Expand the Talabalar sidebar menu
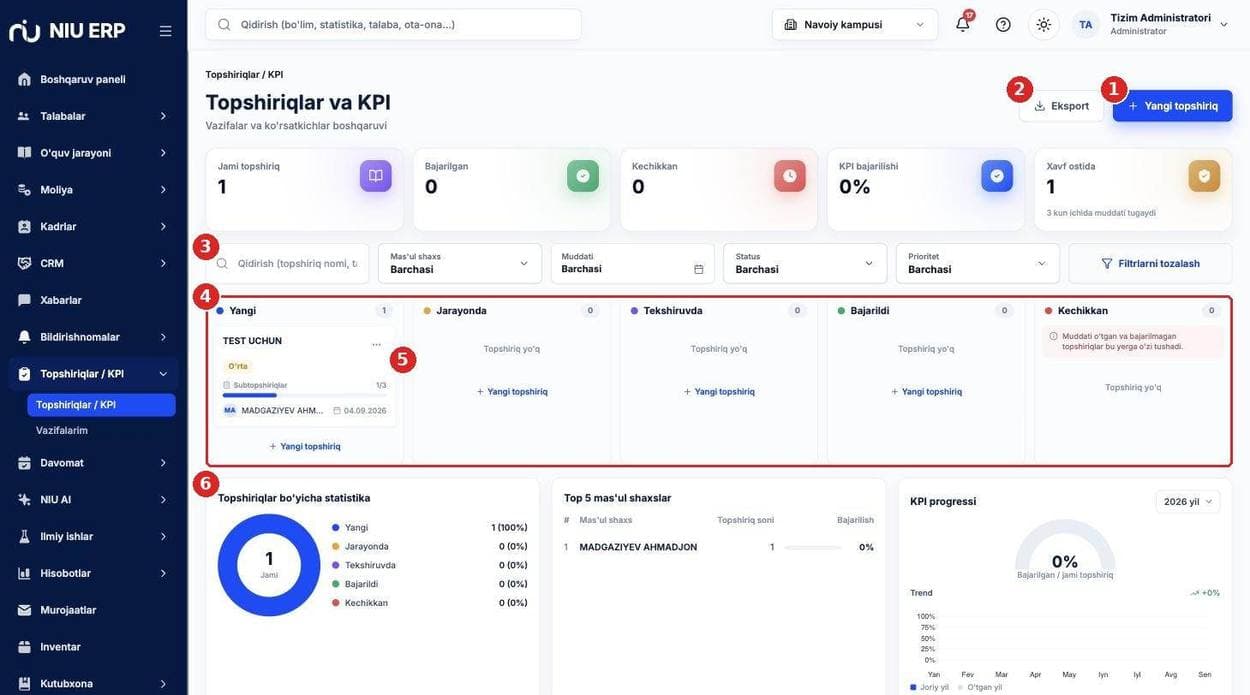 click(x=94, y=116)
